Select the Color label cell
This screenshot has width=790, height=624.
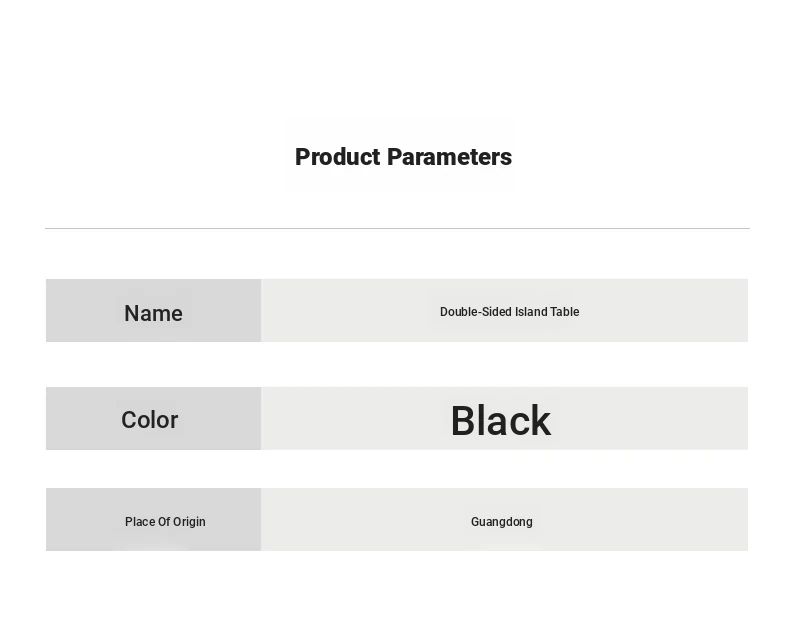click(154, 419)
